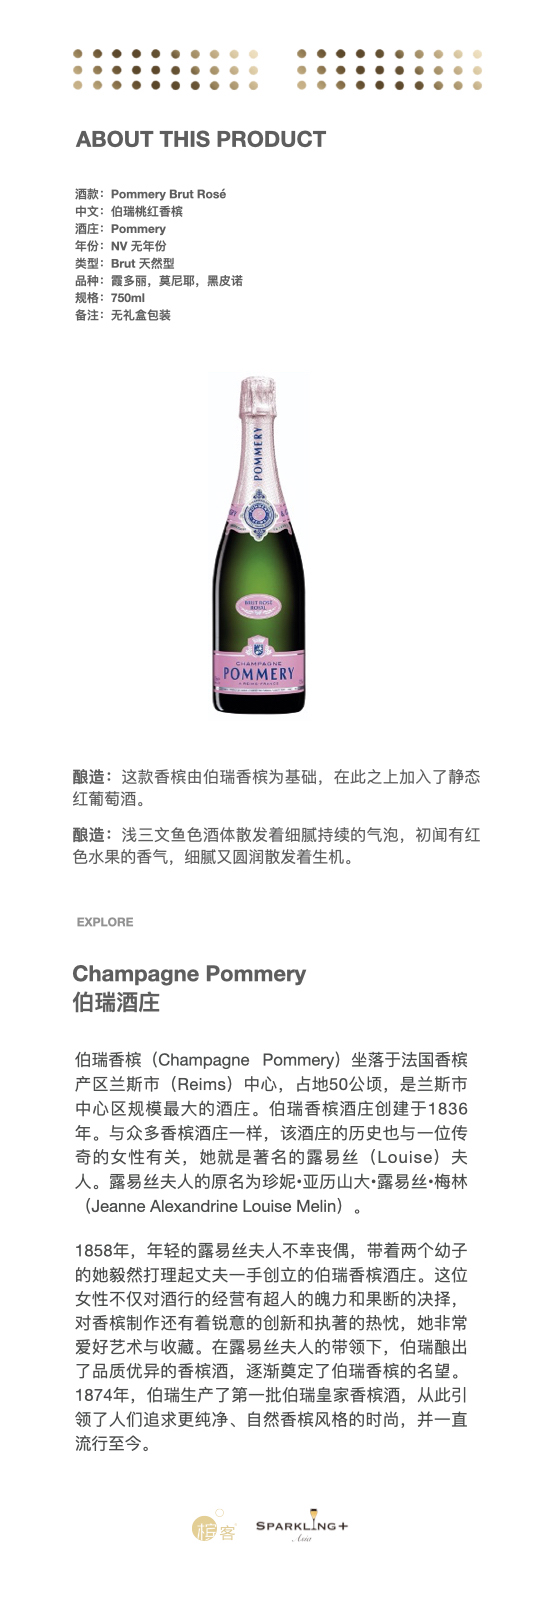Click the first 酿造 description paragraph
Viewport: 540px width, 1611px height.
coord(276,788)
